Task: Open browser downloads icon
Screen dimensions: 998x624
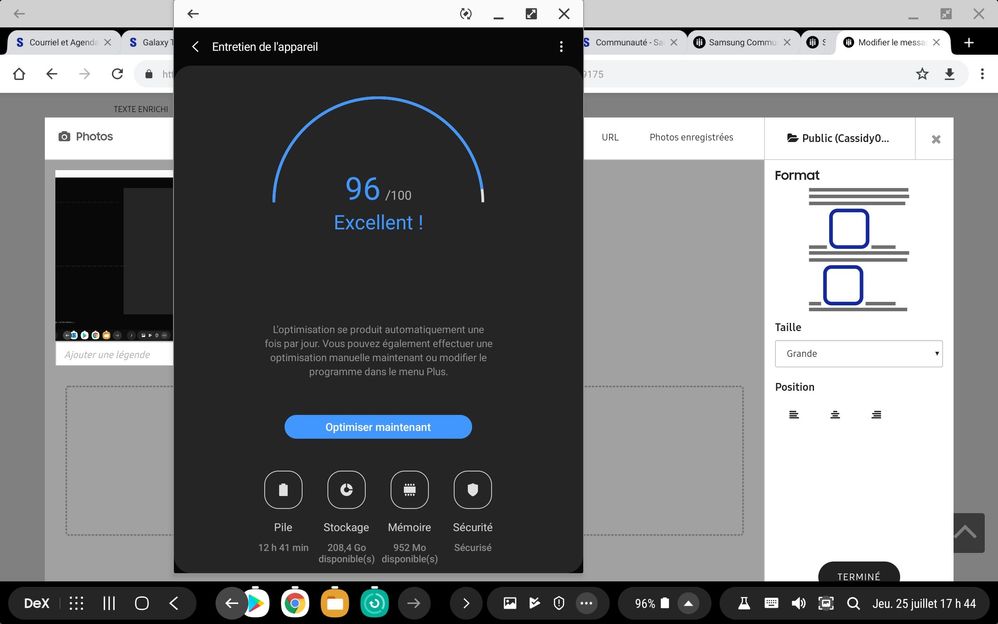Action: click(949, 74)
